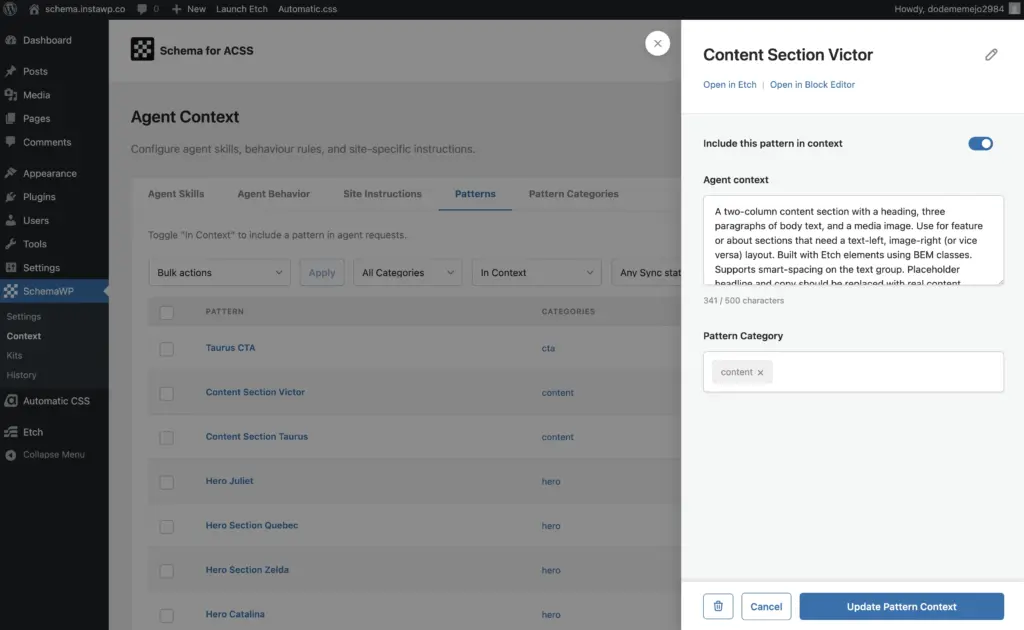Check the select-all checkbox in table header
The height and width of the screenshot is (630, 1024).
pyautogui.click(x=167, y=313)
